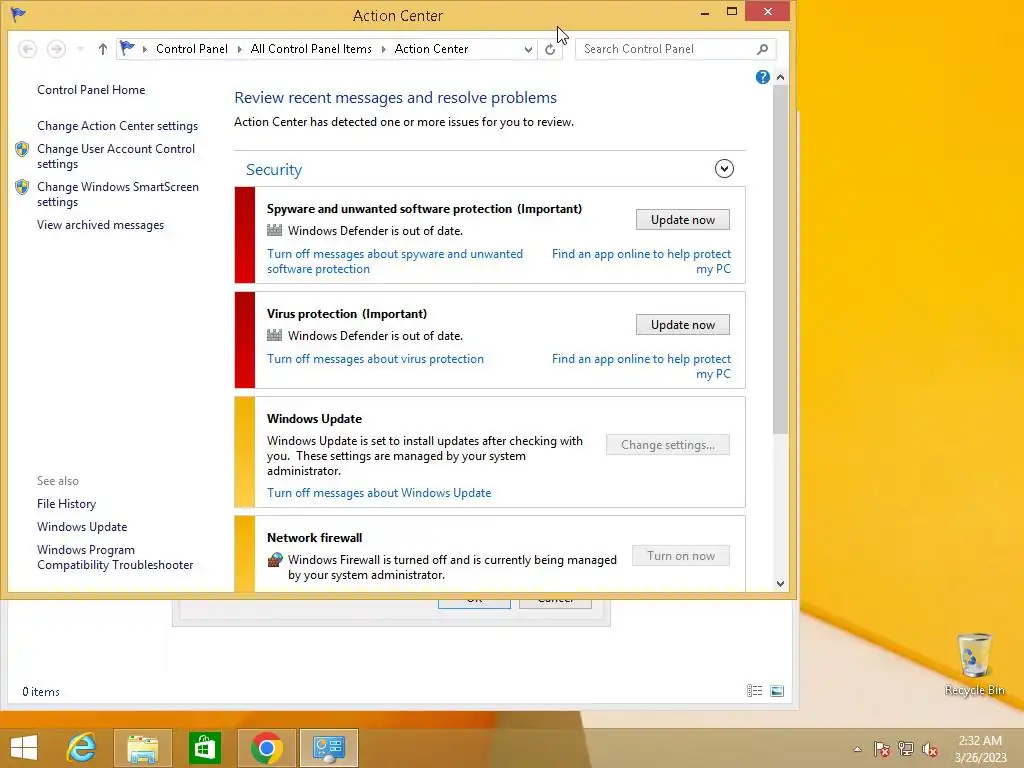Click the forward navigation arrow

[56, 49]
